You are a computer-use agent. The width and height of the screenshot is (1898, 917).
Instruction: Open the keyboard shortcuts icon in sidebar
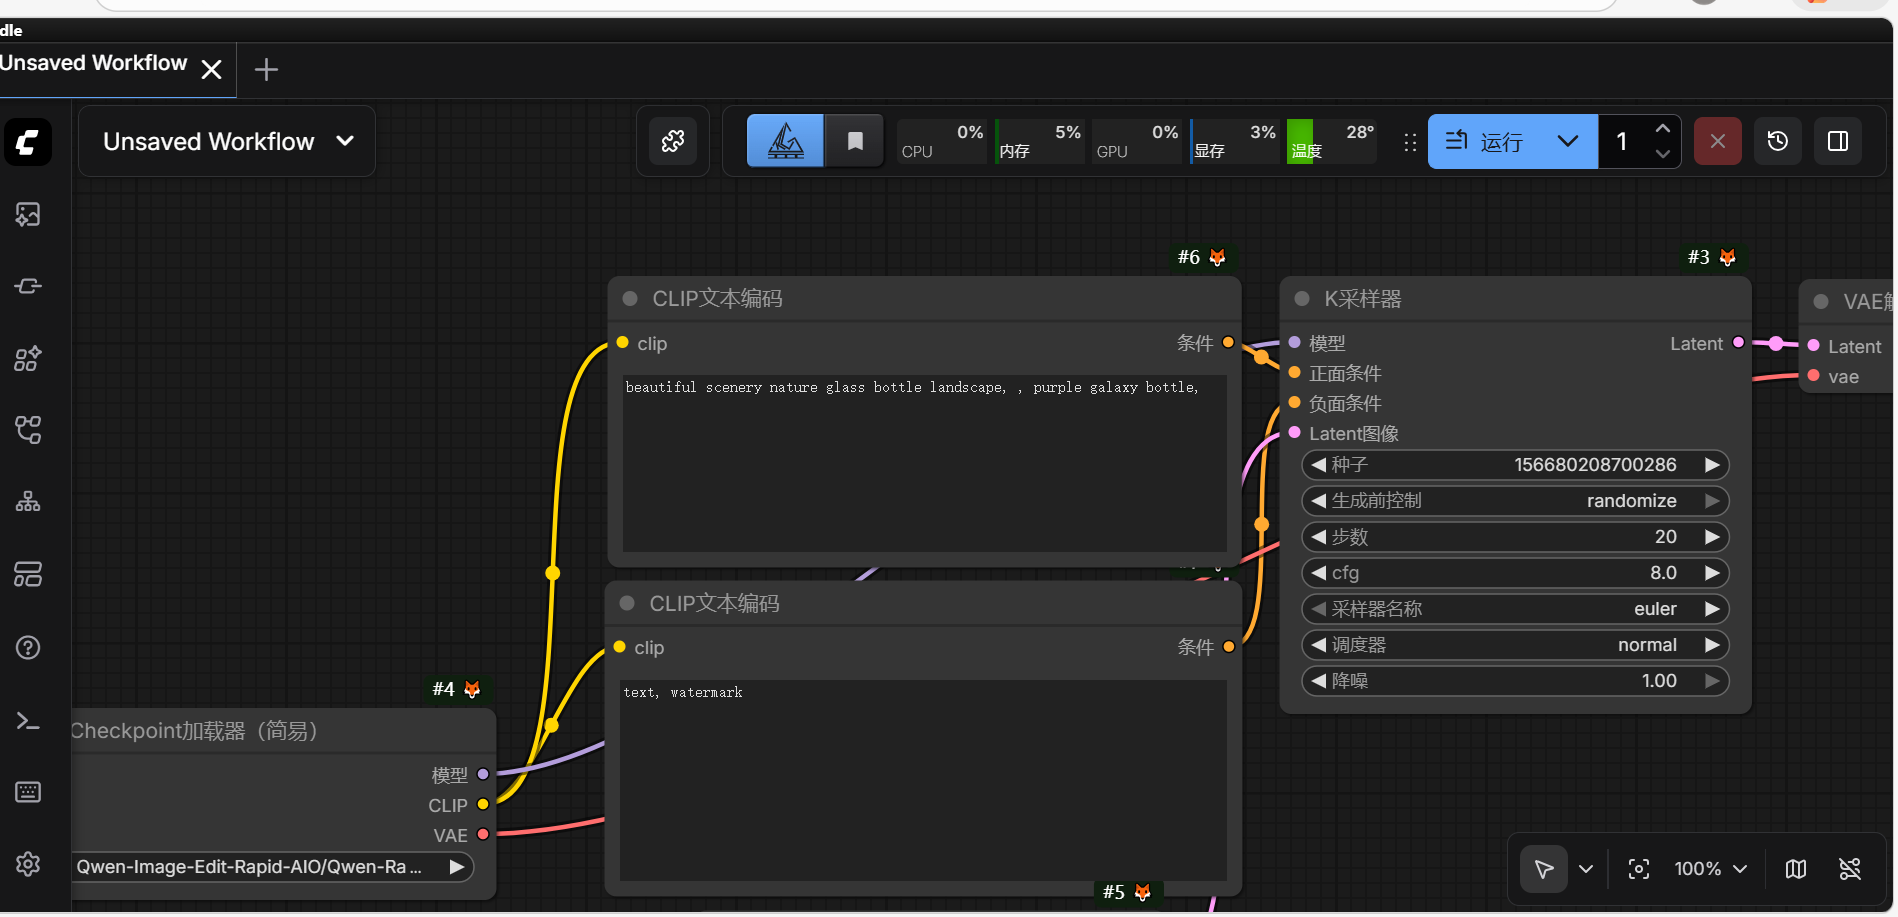click(28, 792)
